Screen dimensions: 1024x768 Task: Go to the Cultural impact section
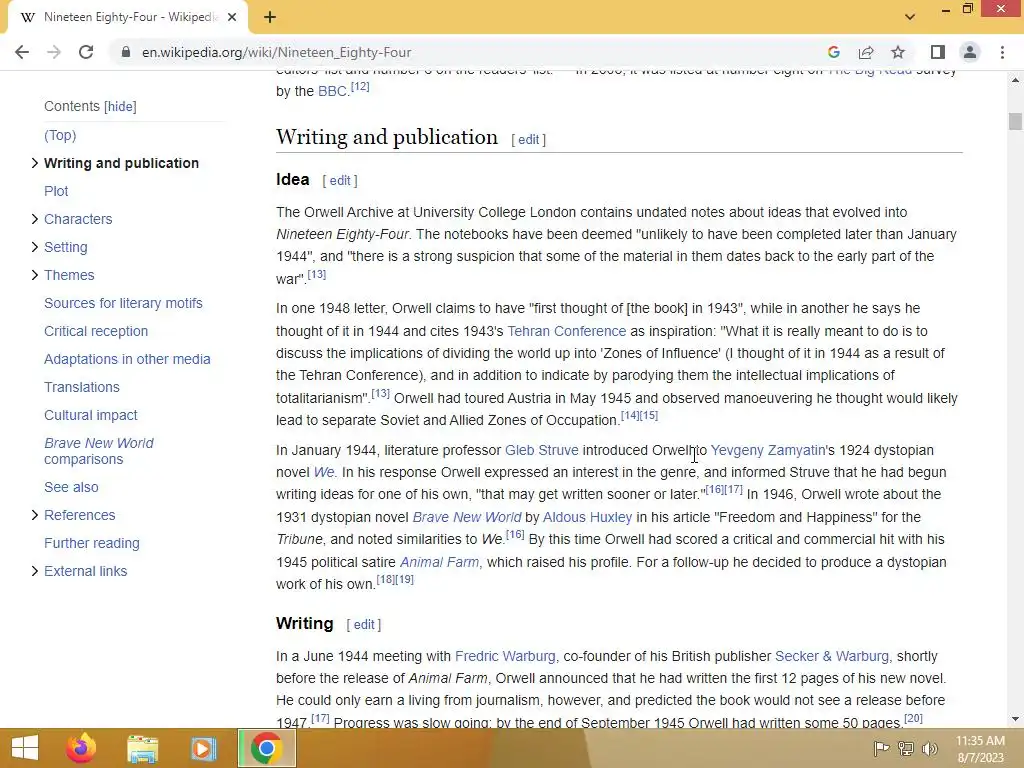coord(91,415)
